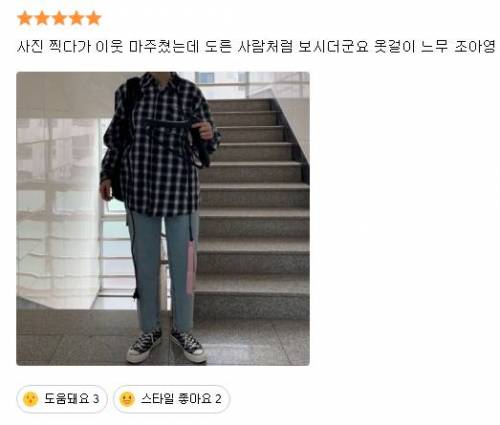Select the second orange rating star

42,18
